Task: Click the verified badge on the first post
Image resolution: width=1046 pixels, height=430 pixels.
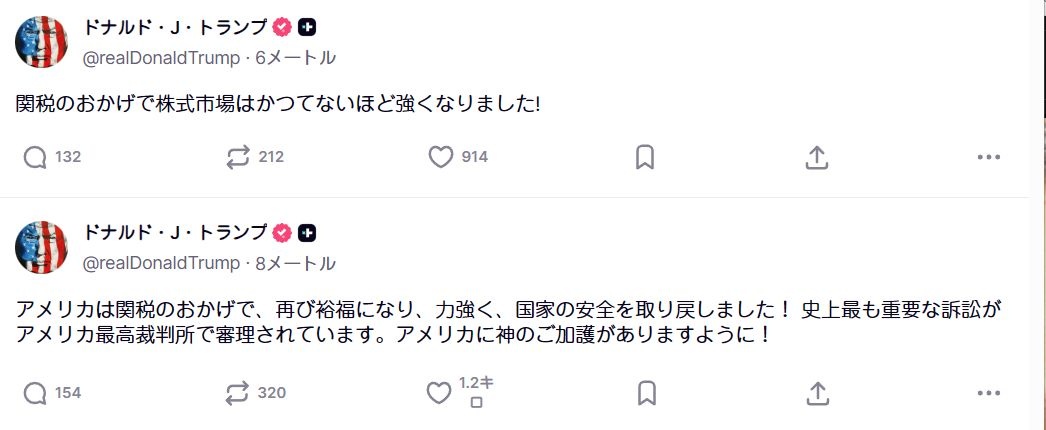Action: click(282, 28)
